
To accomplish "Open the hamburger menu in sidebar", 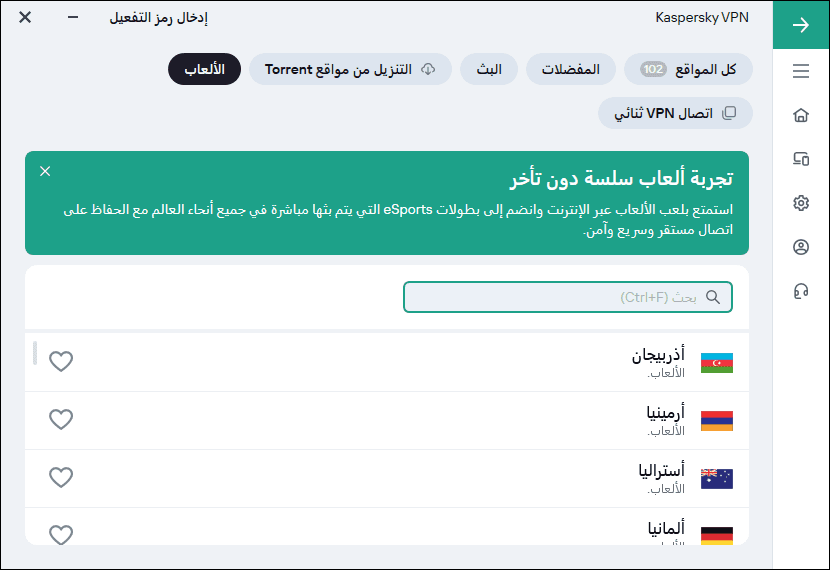I will click(x=801, y=71).
